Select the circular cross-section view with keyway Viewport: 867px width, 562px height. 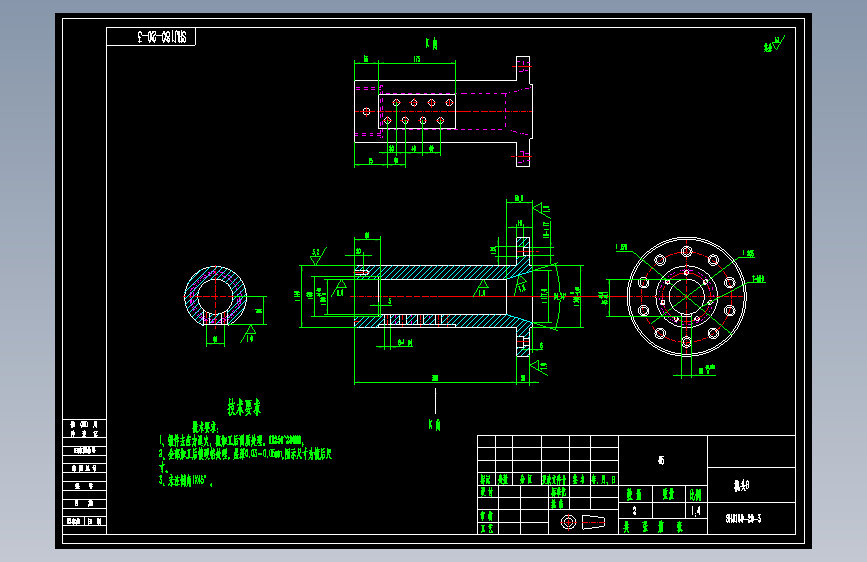tap(216, 296)
